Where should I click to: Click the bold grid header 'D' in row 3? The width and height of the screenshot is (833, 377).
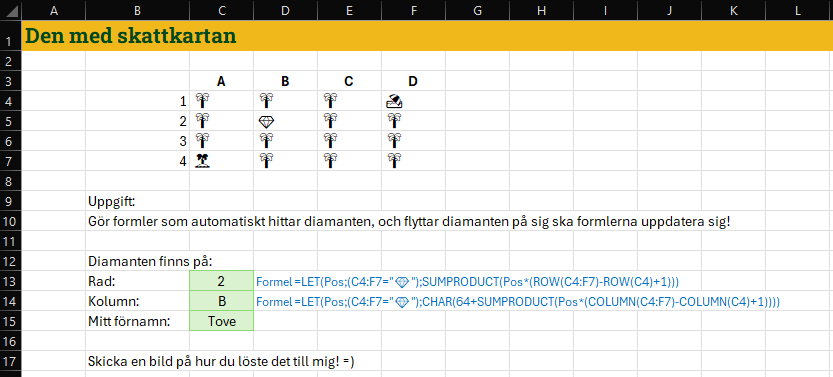coord(413,81)
